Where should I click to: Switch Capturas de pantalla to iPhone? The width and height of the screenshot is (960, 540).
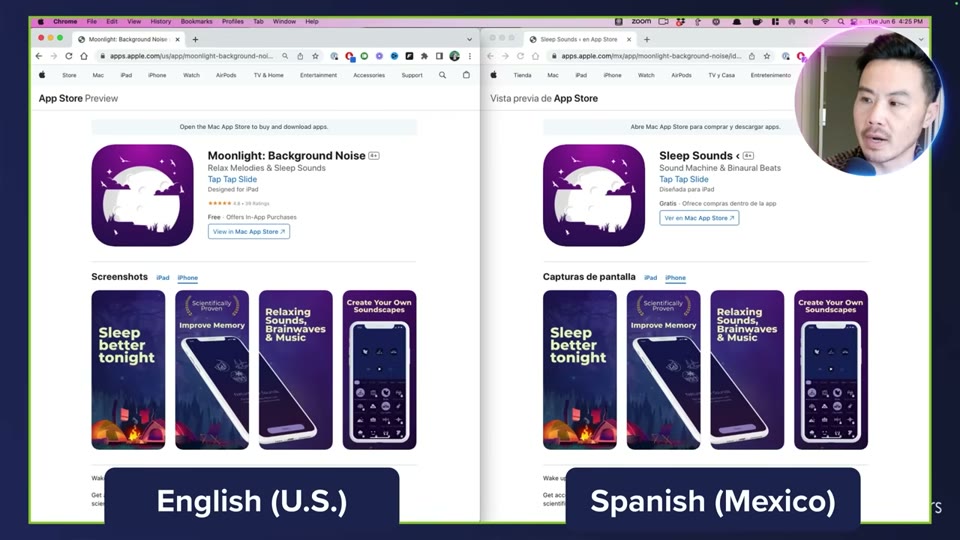[675, 277]
